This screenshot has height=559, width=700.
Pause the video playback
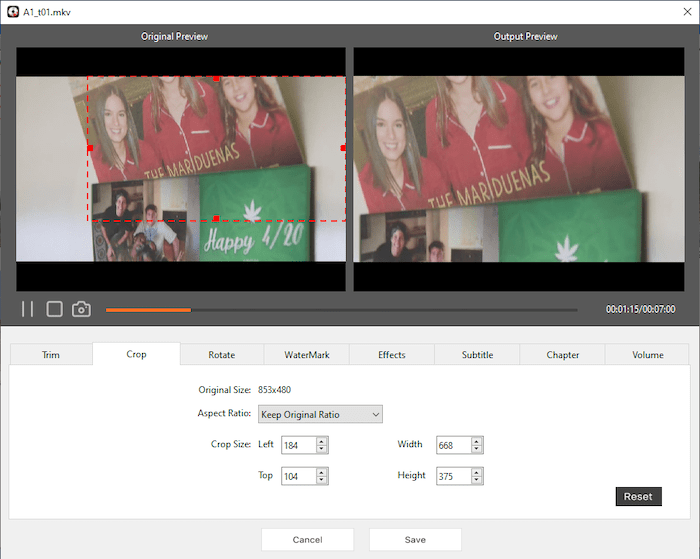28,309
